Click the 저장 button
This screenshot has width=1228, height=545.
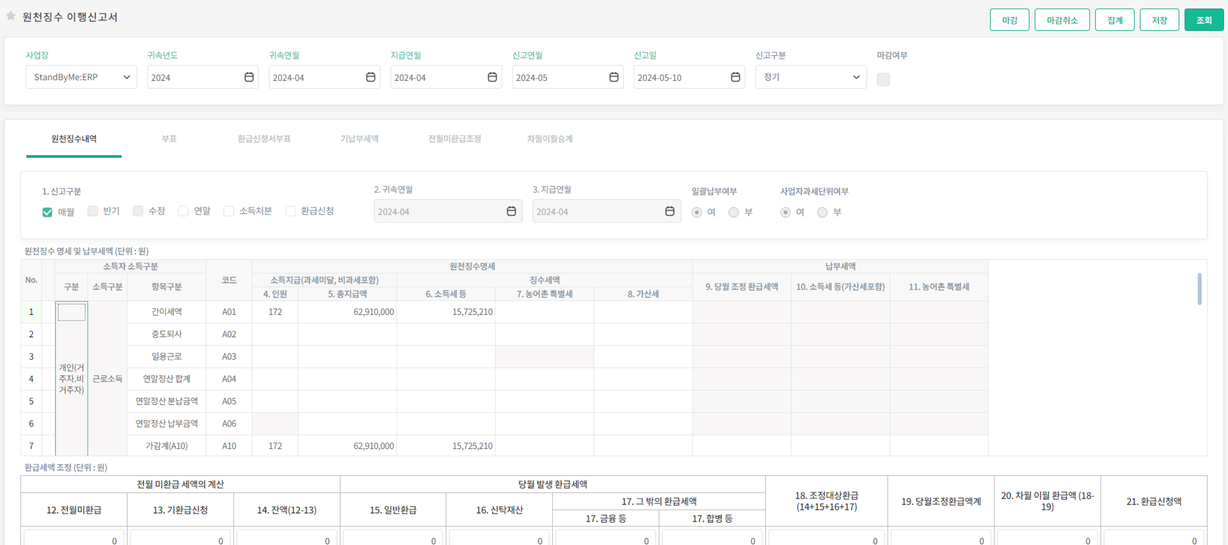tap(1159, 20)
